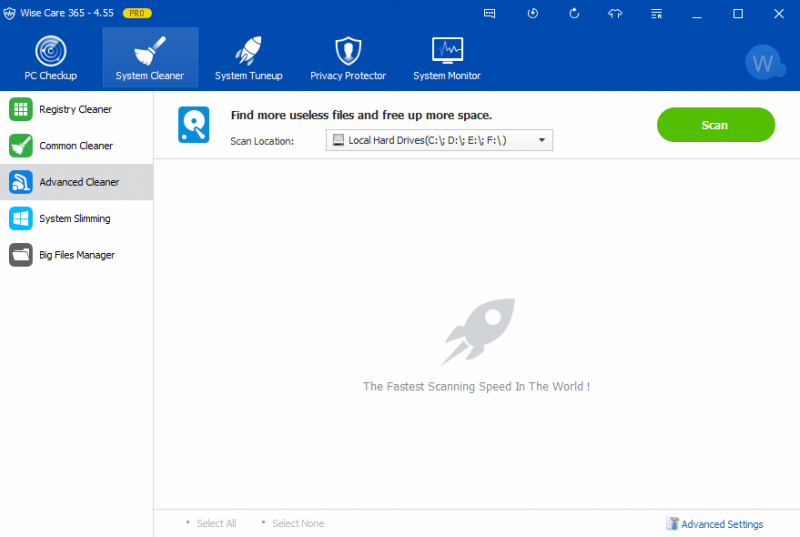Go to Privacy Protector tab
This screenshot has width=800, height=537.
tap(348, 58)
